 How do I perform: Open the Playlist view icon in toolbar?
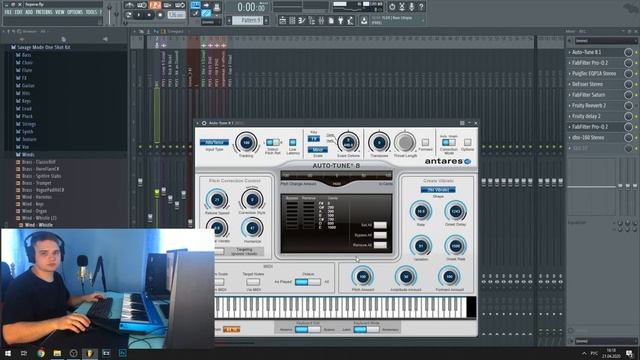pos(282,20)
